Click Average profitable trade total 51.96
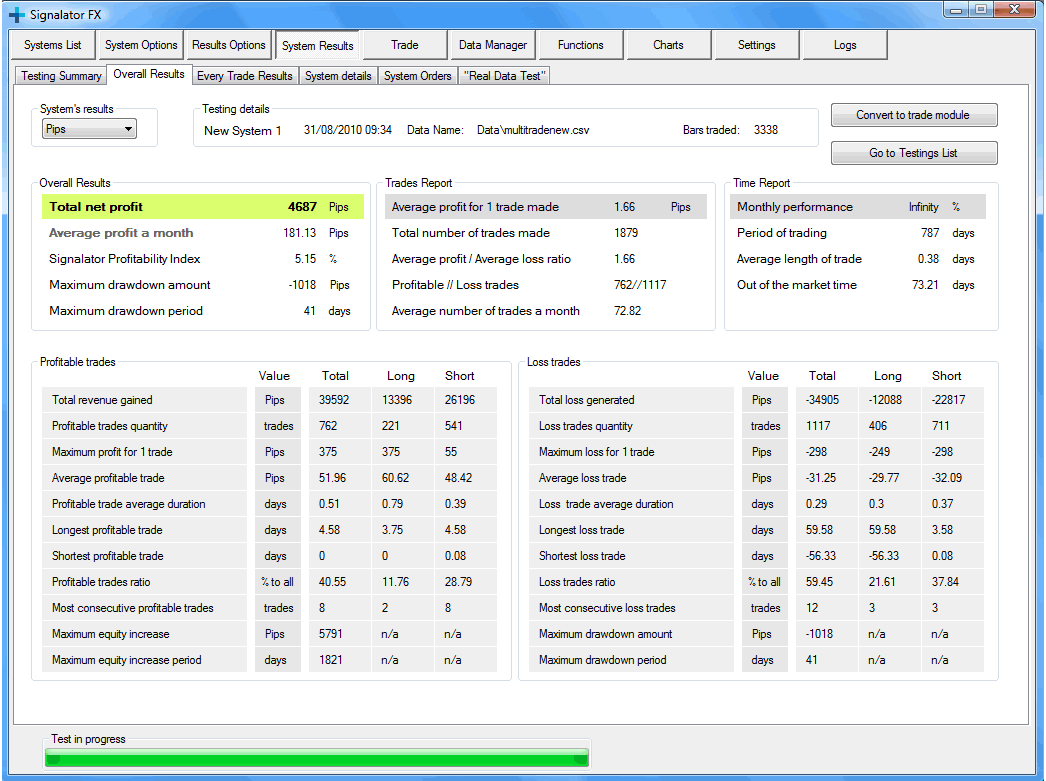 pyautogui.click(x=332, y=478)
